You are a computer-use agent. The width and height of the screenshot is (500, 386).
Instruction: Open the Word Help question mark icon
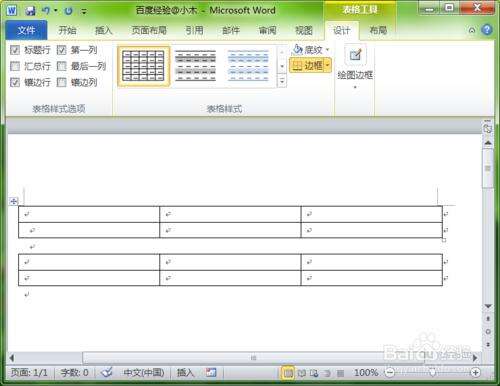[487, 30]
